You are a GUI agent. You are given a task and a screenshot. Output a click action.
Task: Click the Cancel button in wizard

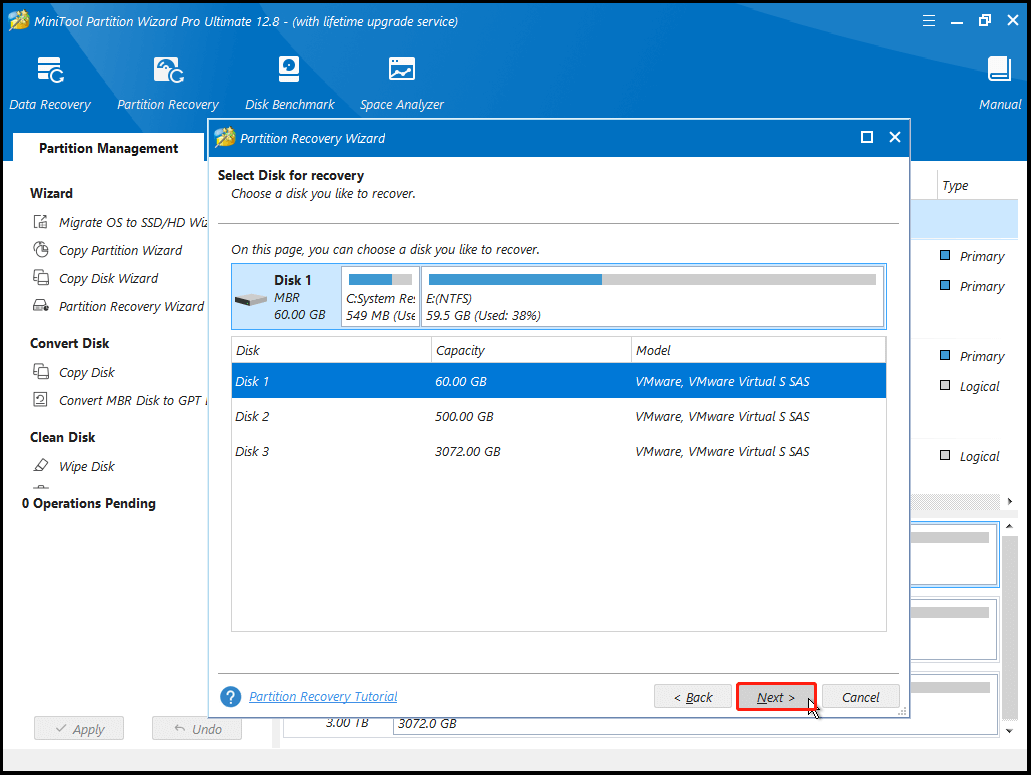[860, 697]
